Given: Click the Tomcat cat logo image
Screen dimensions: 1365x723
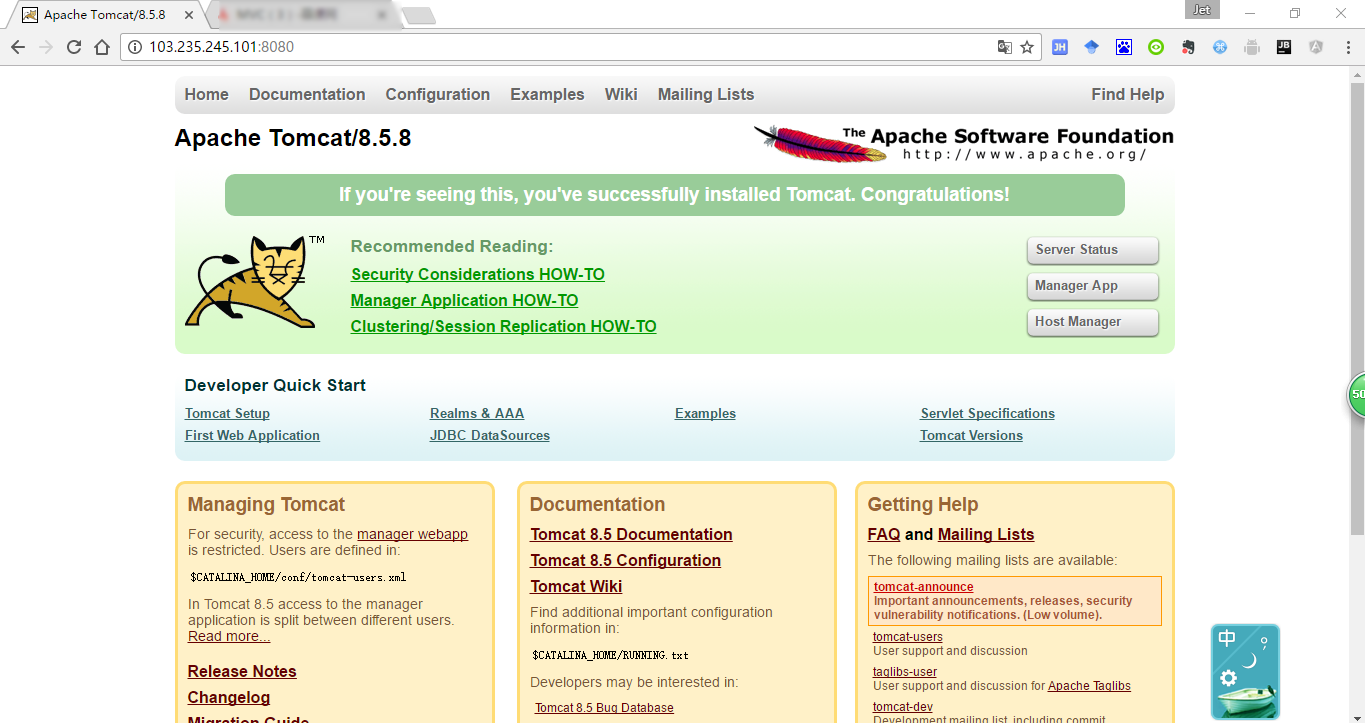Looking at the screenshot, I should tap(255, 282).
